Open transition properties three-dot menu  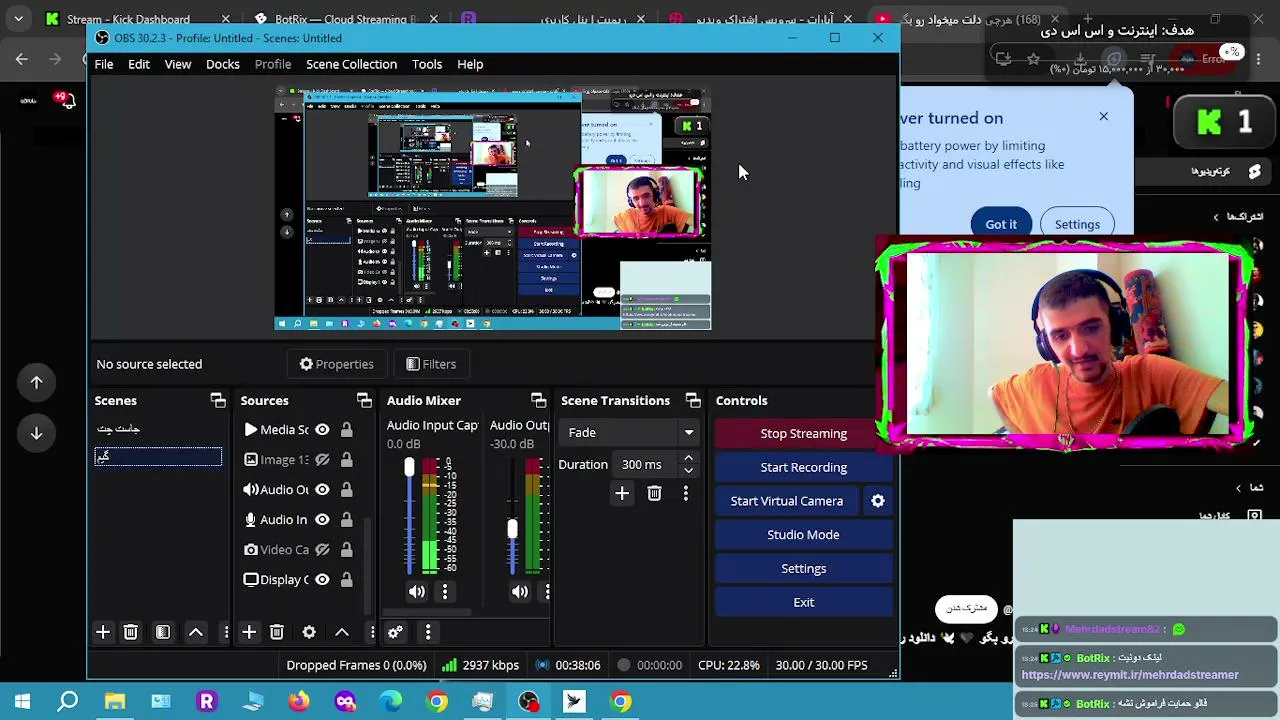[x=686, y=493]
